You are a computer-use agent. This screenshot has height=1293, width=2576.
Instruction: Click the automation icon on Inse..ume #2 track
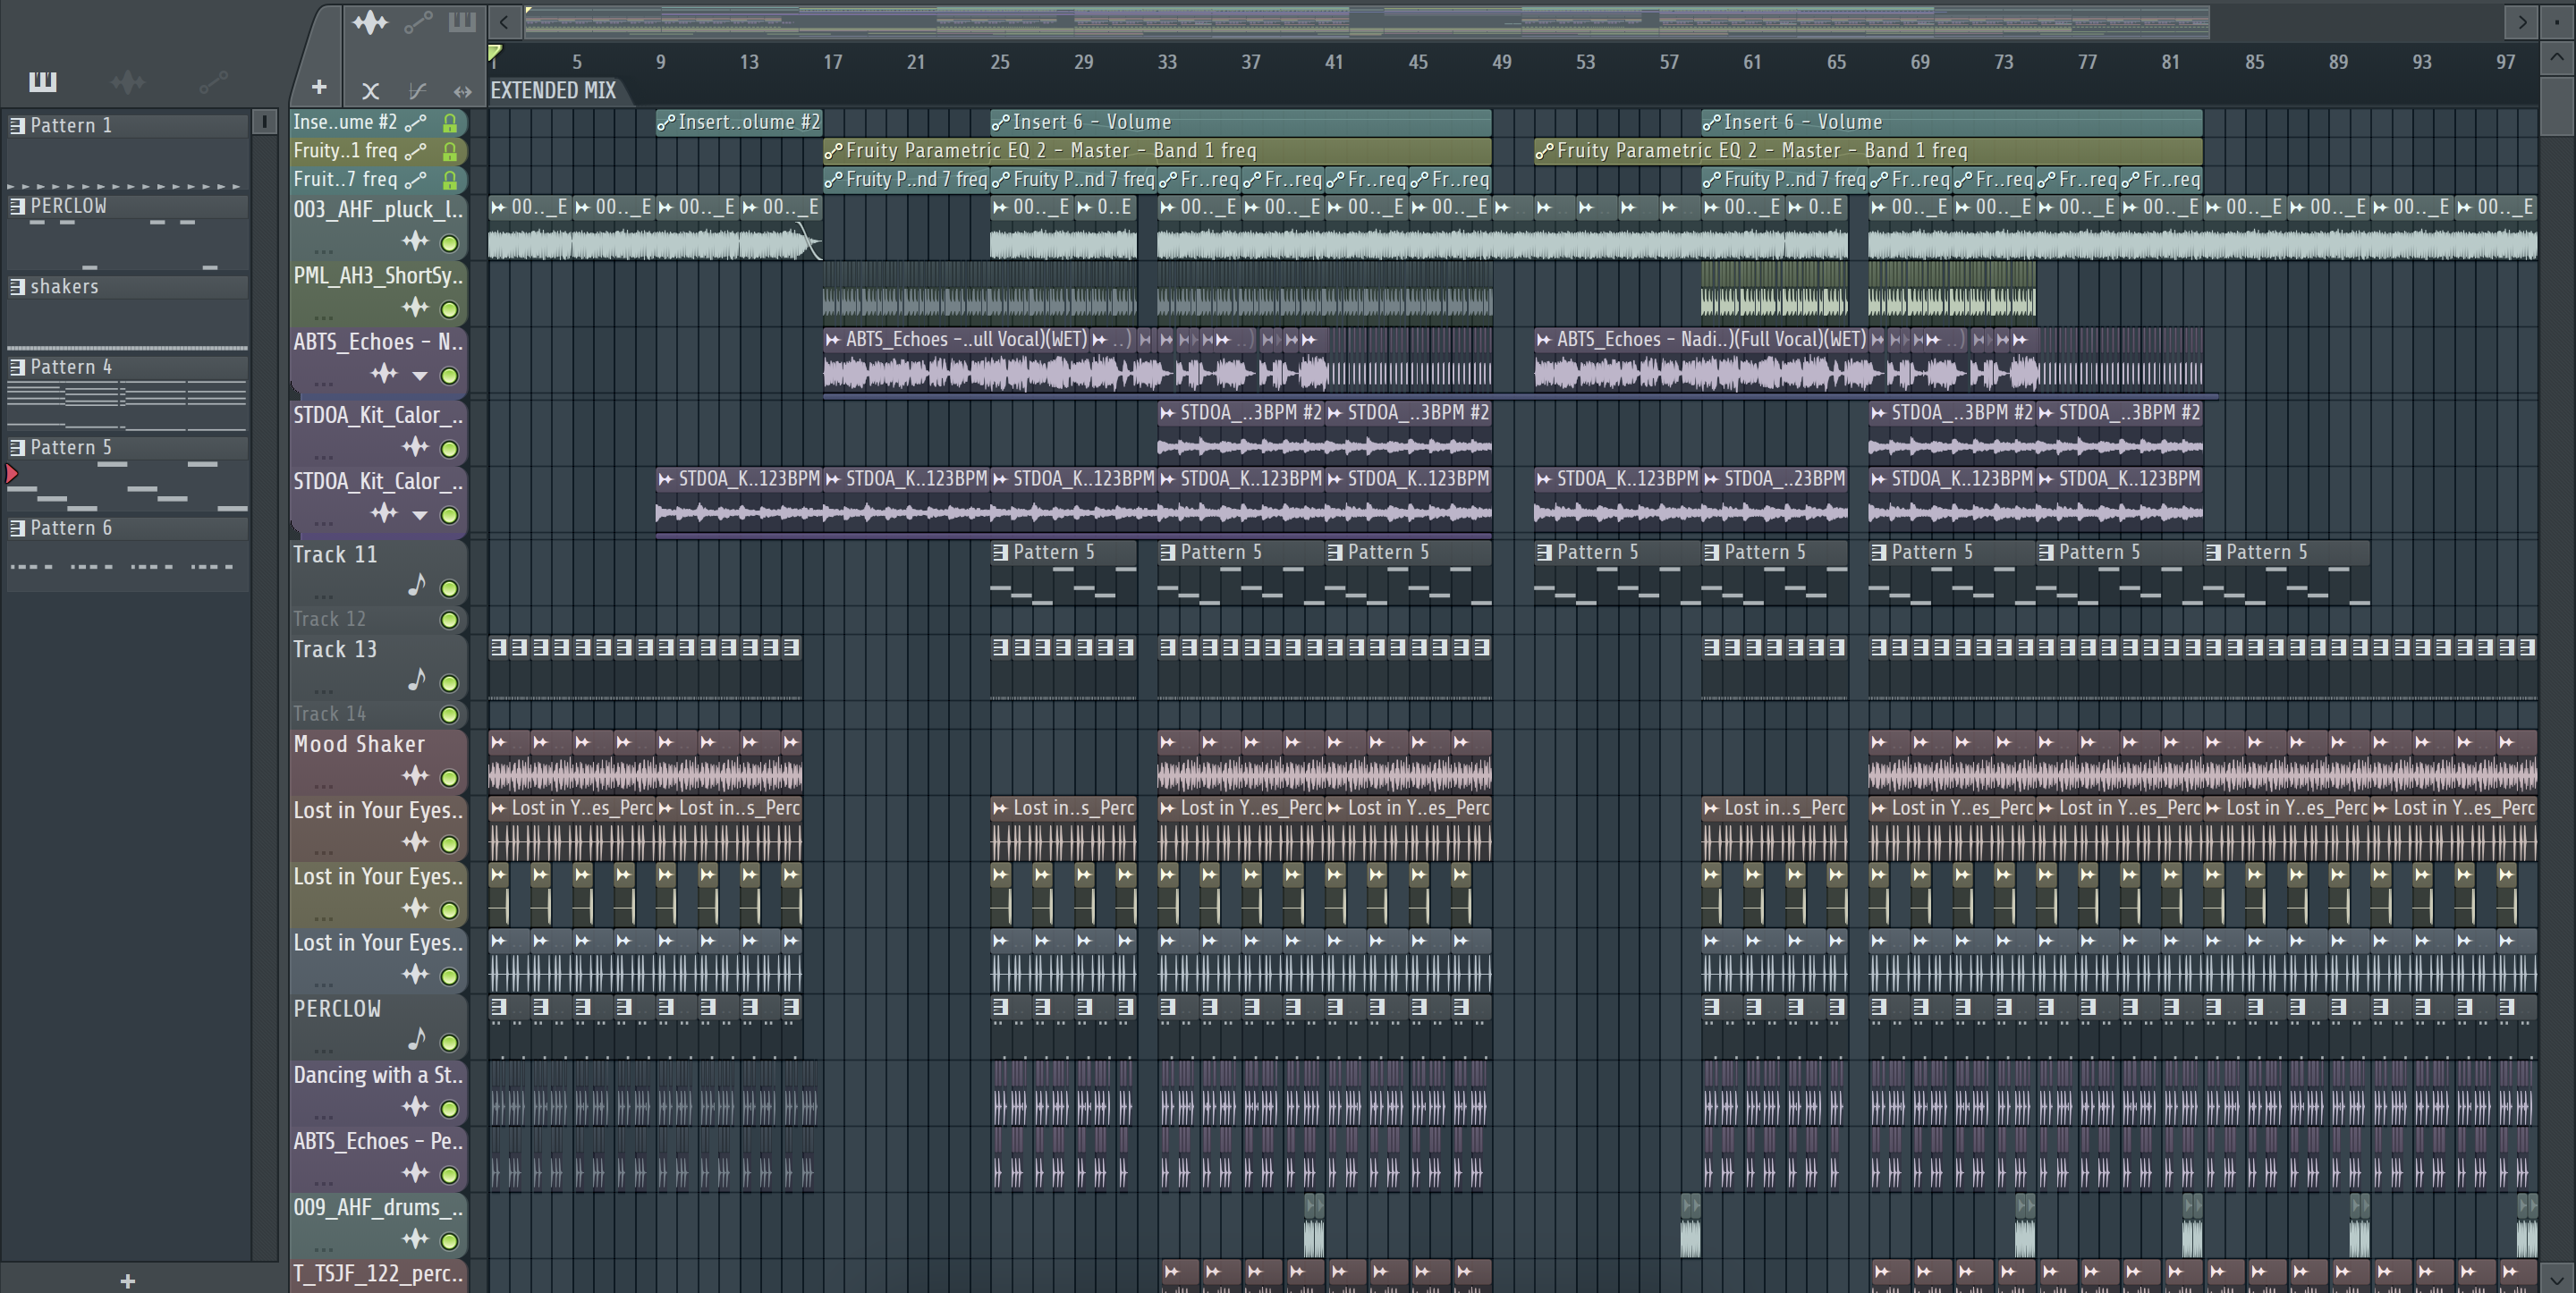[x=415, y=123]
